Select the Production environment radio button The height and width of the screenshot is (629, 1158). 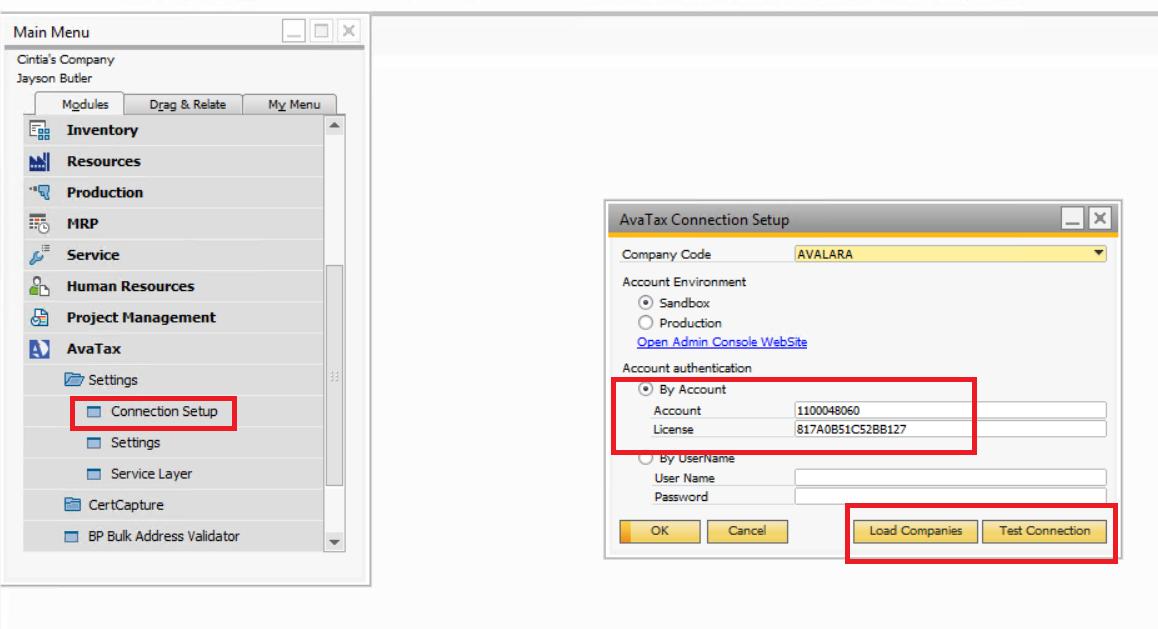pos(645,323)
